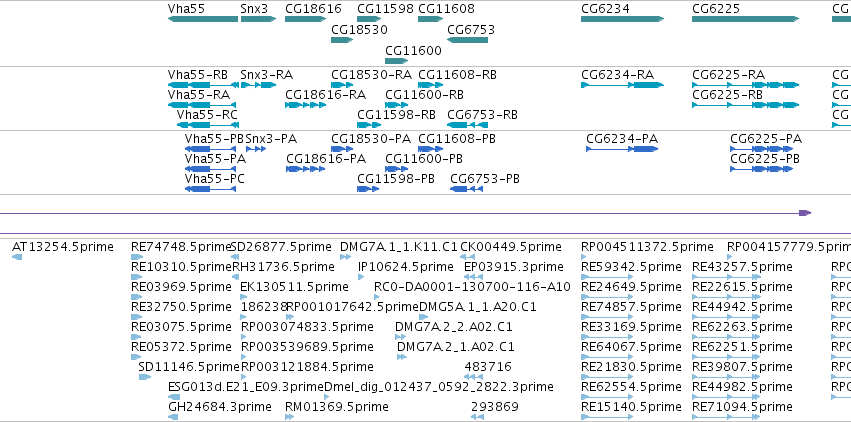Click protein CG6753-PB
This screenshot has height=422, width=851.
(x=466, y=189)
